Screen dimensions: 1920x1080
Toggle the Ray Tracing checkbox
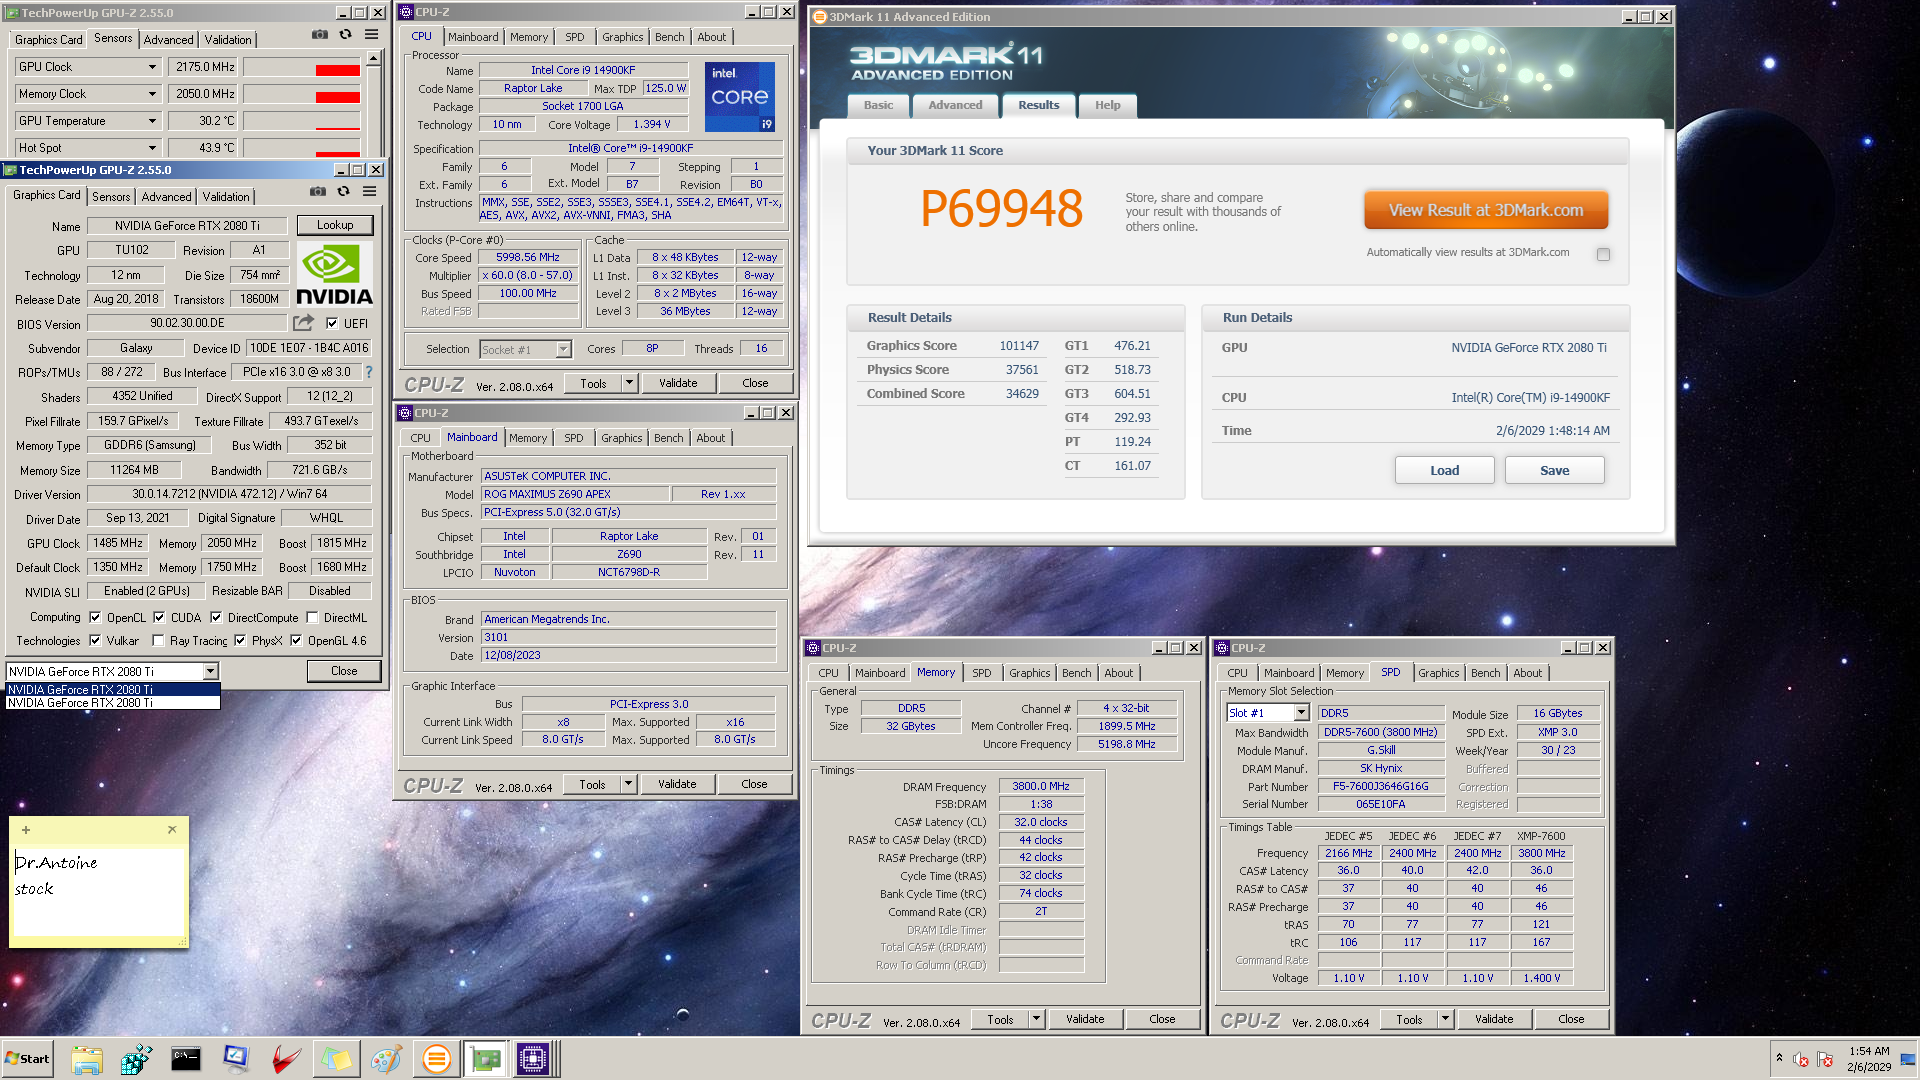coord(158,641)
